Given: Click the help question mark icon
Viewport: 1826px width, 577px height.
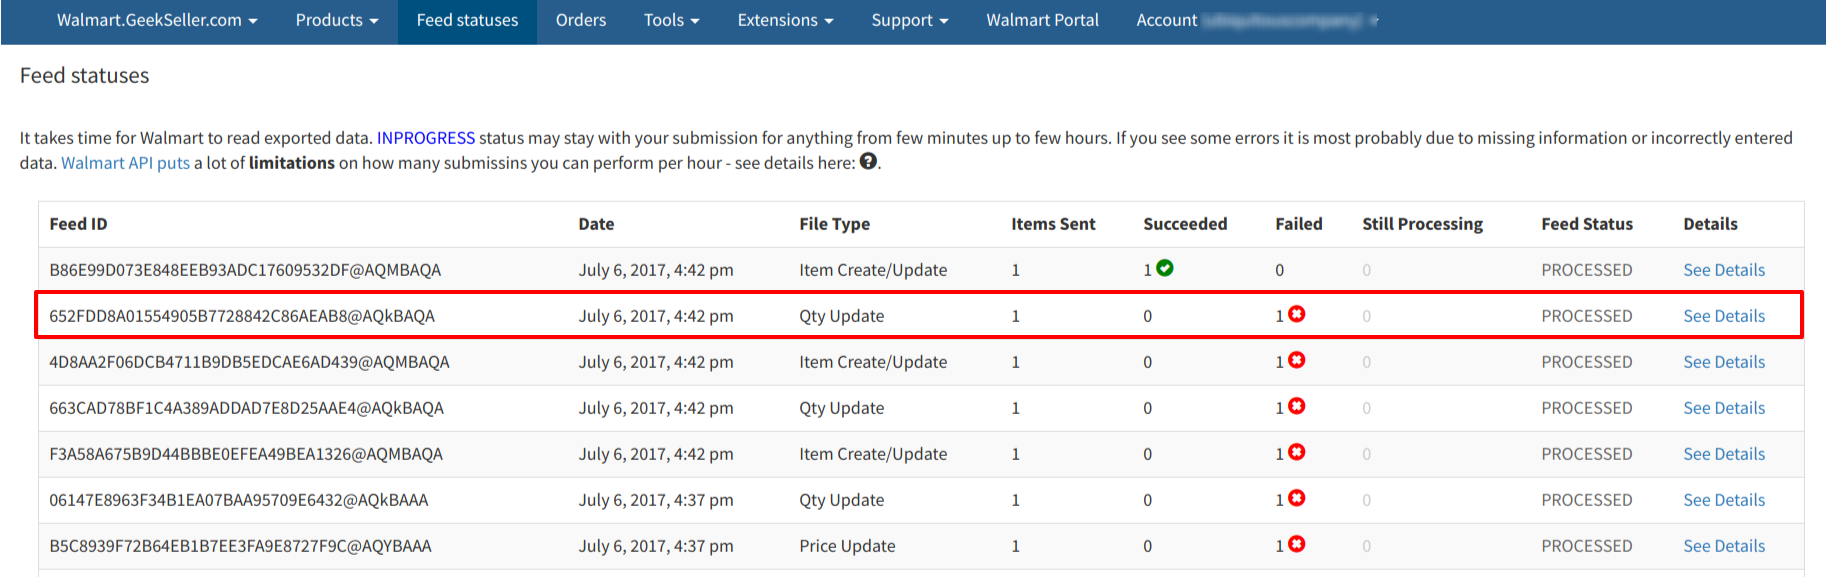Looking at the screenshot, I should [x=868, y=161].
